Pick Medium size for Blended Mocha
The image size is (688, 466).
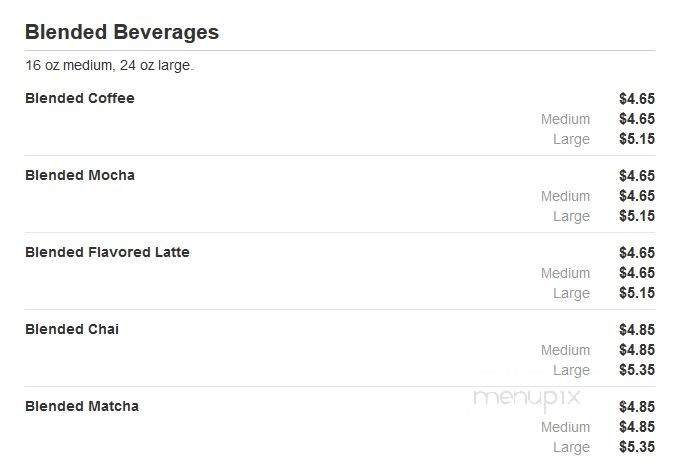[x=565, y=196]
